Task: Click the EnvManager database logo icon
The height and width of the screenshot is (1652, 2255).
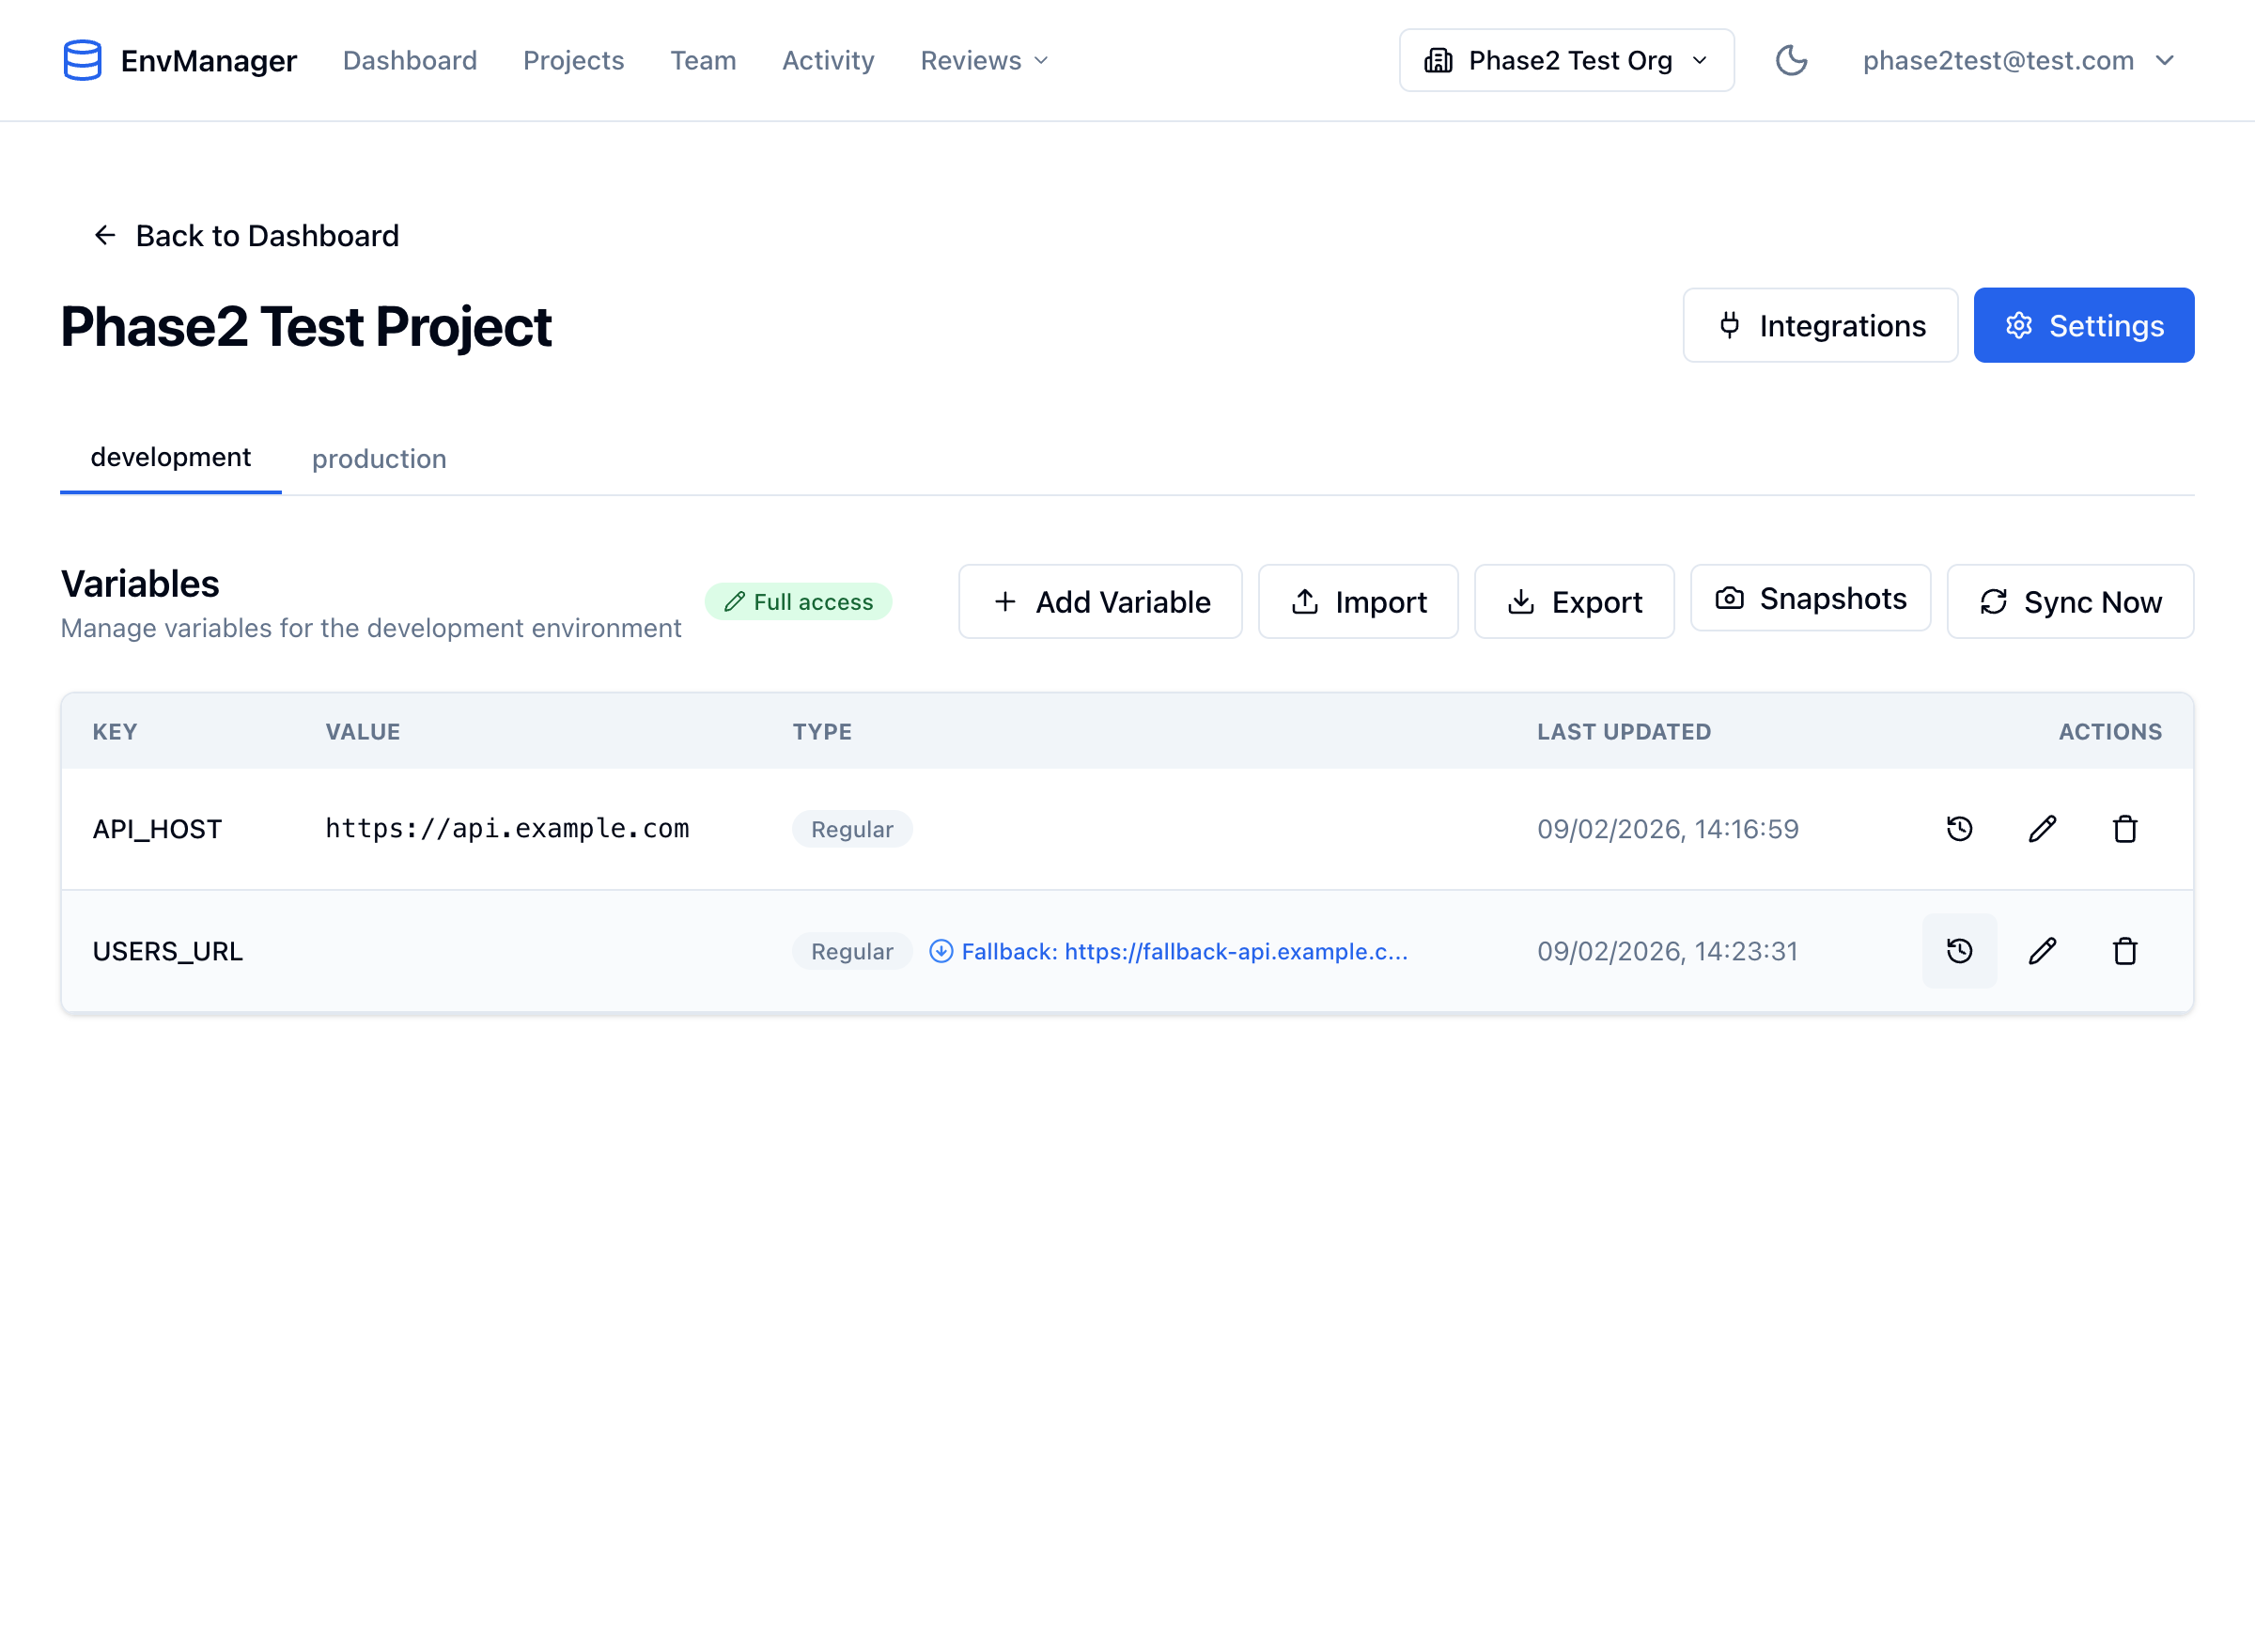Action: click(x=82, y=60)
